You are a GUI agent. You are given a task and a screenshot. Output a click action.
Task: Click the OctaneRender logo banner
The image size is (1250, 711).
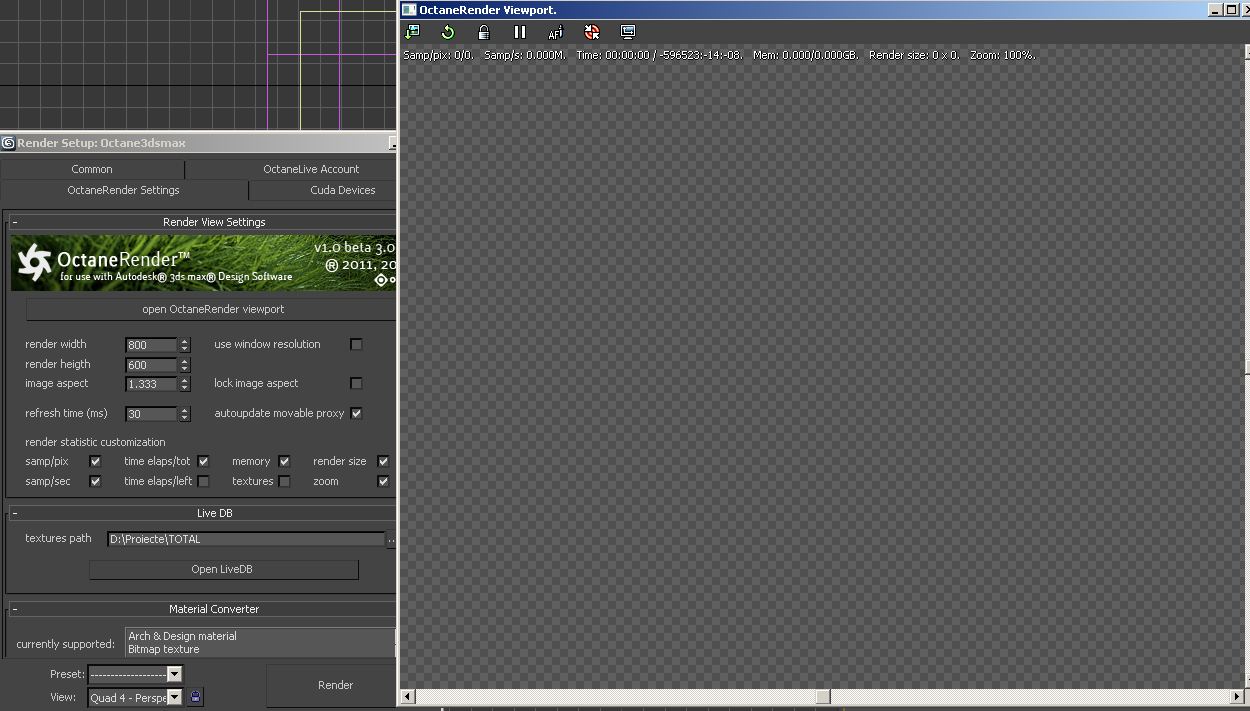point(204,263)
